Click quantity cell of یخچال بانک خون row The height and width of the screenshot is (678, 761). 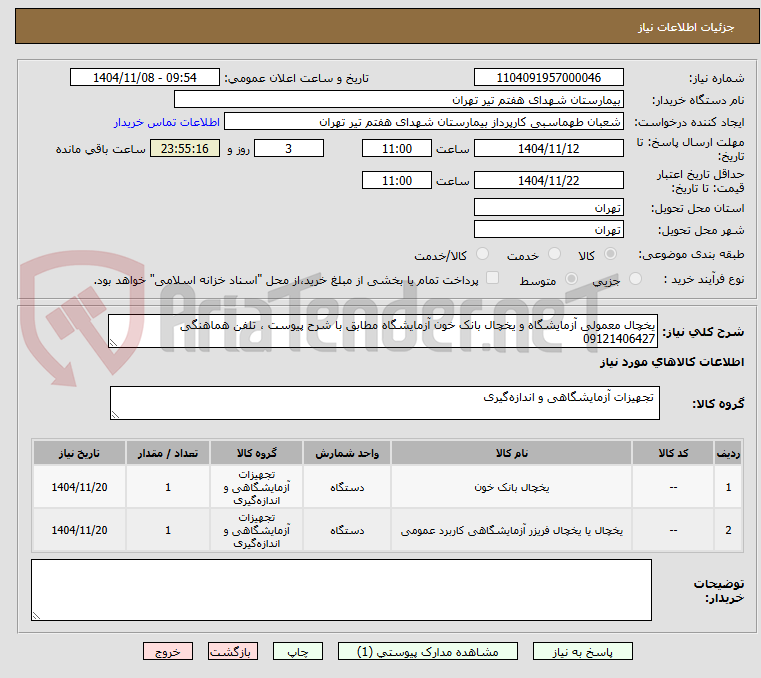[x=167, y=487]
